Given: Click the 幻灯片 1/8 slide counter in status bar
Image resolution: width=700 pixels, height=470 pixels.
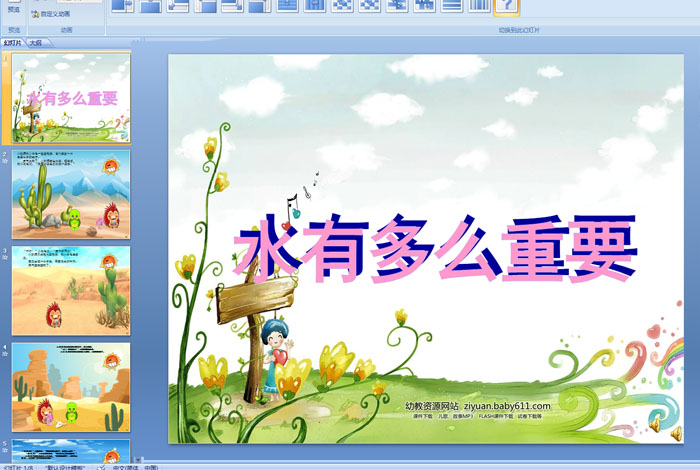Looking at the screenshot, I should 19,467.
